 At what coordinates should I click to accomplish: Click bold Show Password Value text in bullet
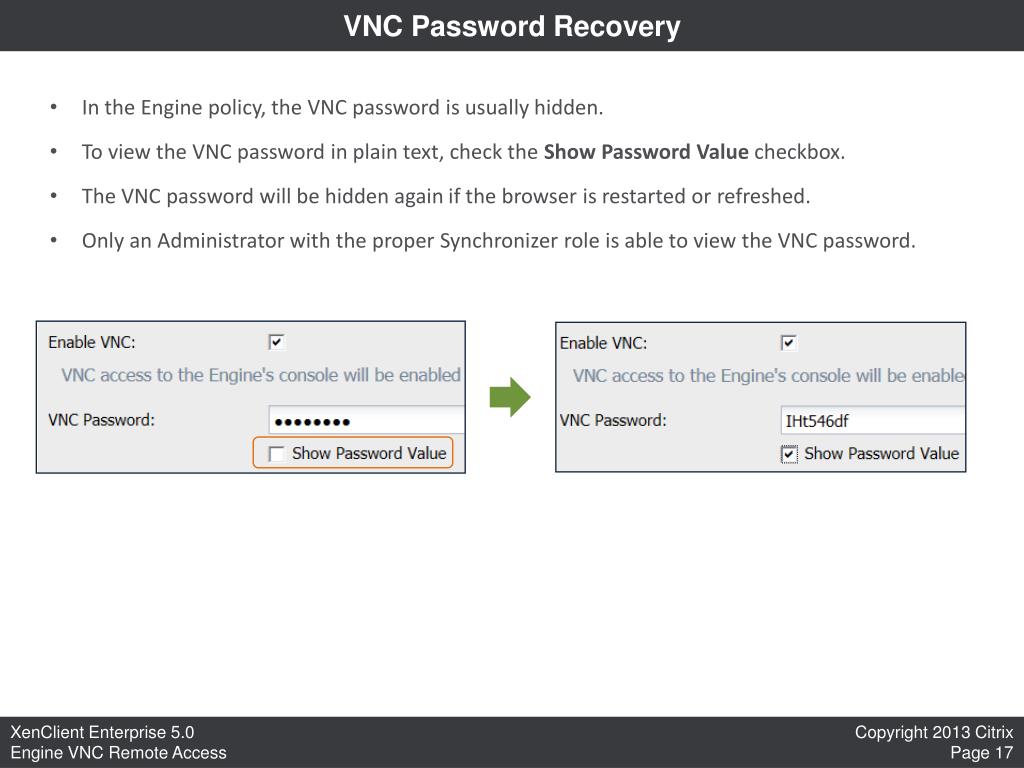pos(646,152)
